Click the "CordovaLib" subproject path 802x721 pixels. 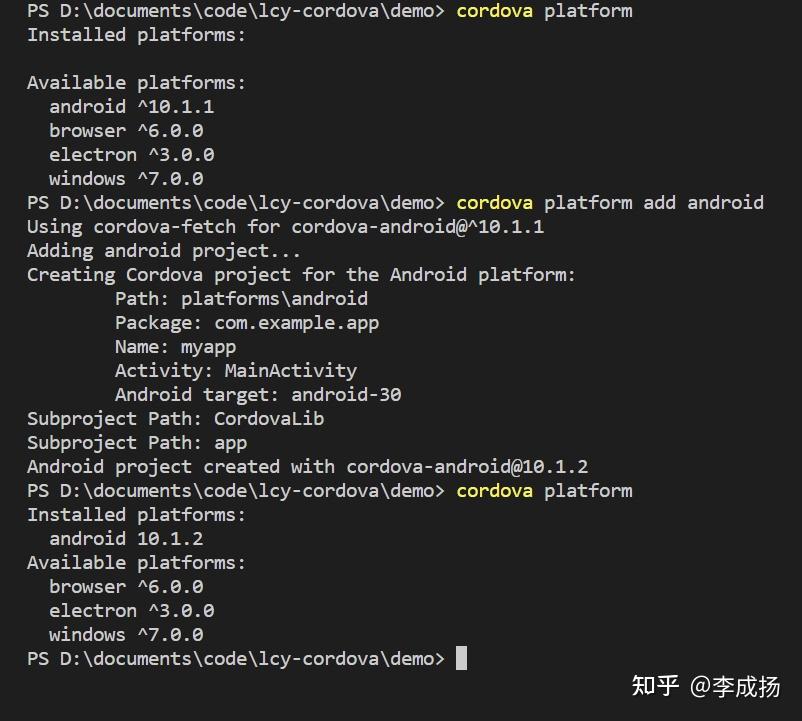click(269, 418)
